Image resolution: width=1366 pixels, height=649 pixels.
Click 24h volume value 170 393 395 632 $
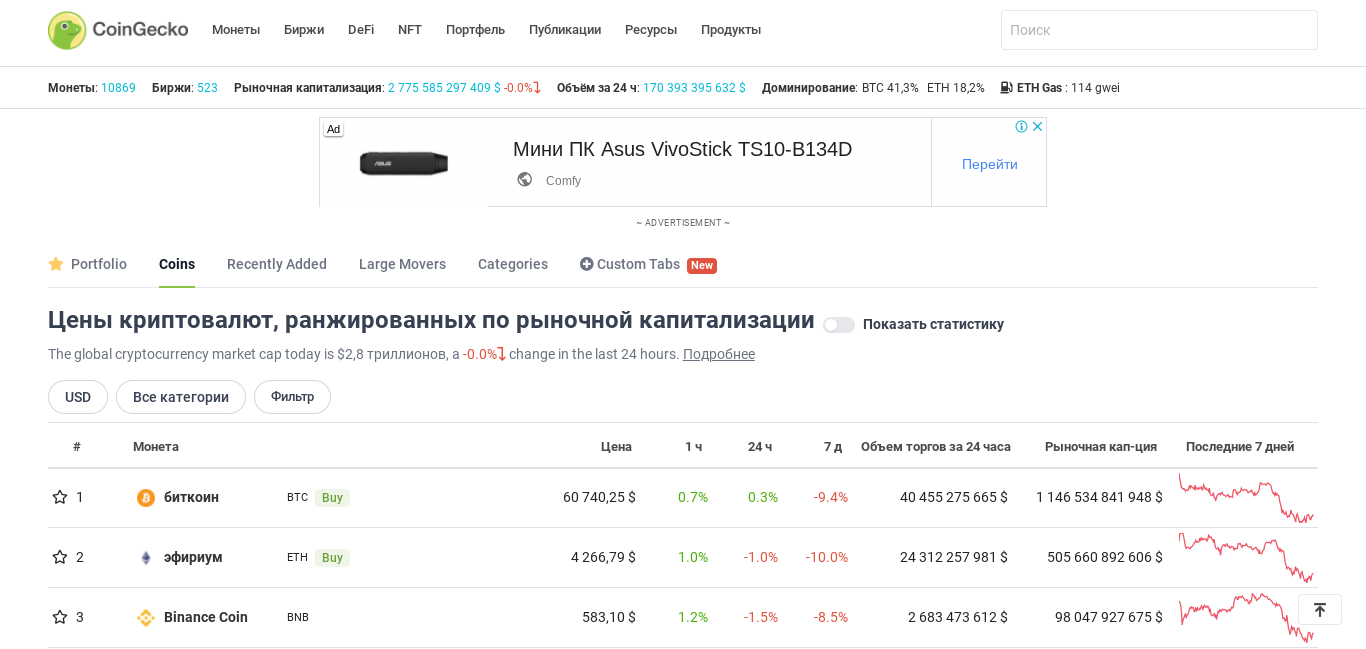pyautogui.click(x=694, y=88)
